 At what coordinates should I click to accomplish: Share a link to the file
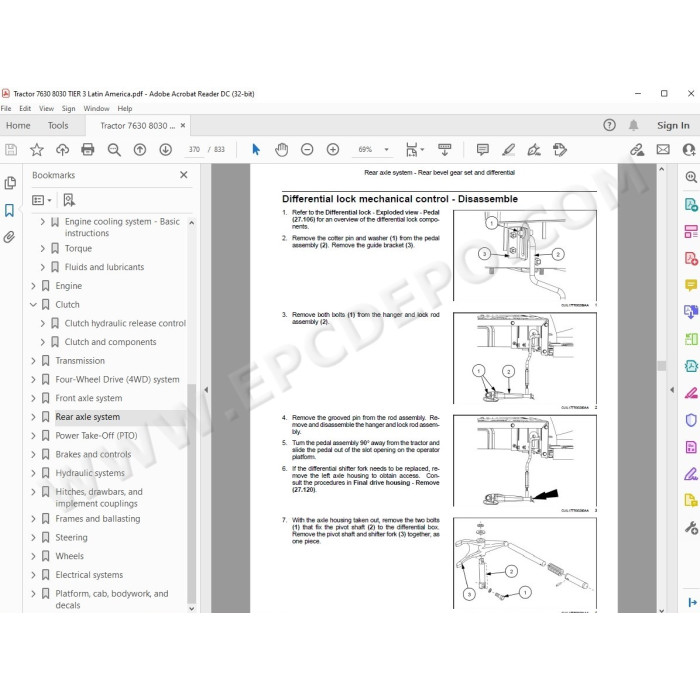point(637,150)
